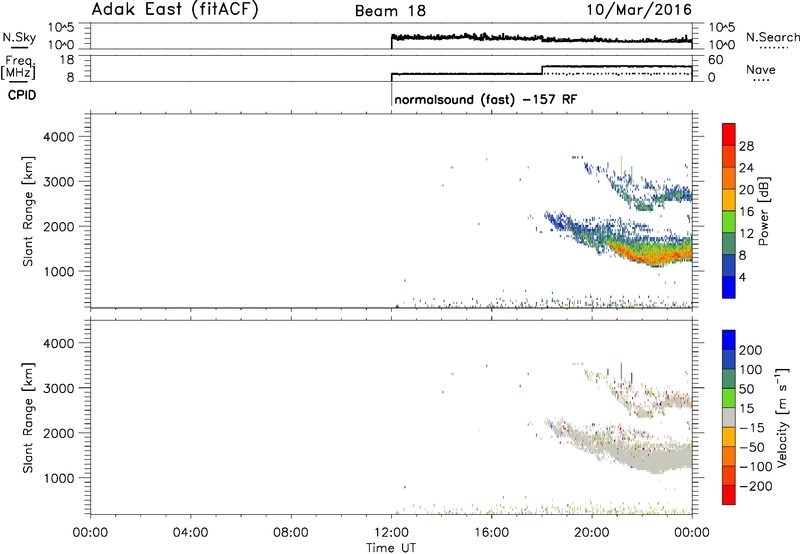Click the "16" label on the power color bar
This screenshot has width=800, height=554.
[x=746, y=212]
